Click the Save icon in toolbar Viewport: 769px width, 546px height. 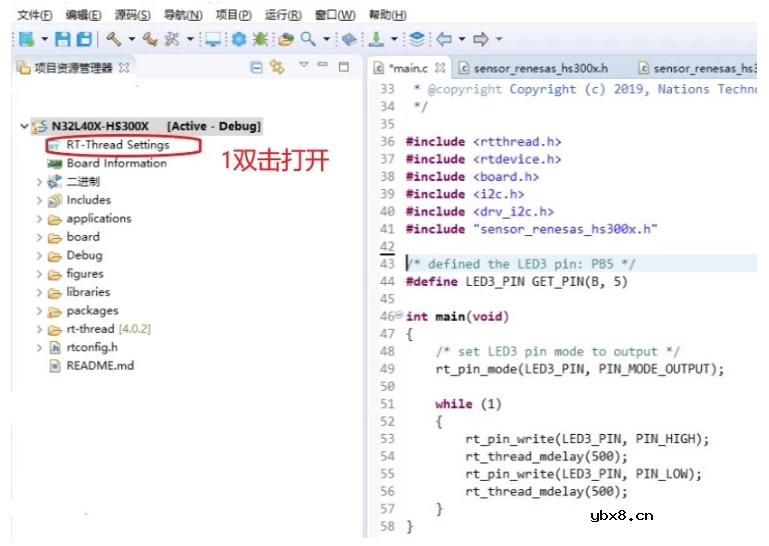(x=62, y=39)
